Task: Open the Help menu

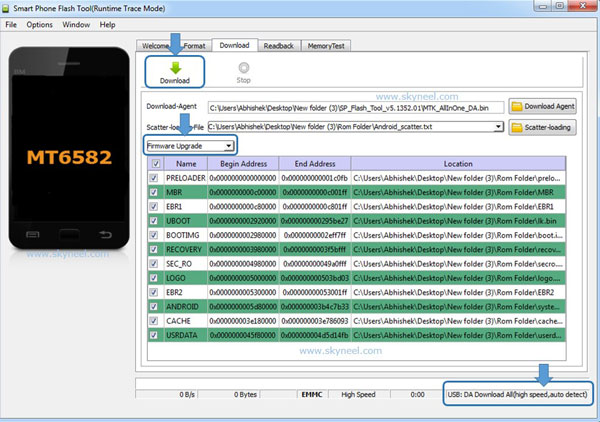Action: [108, 25]
